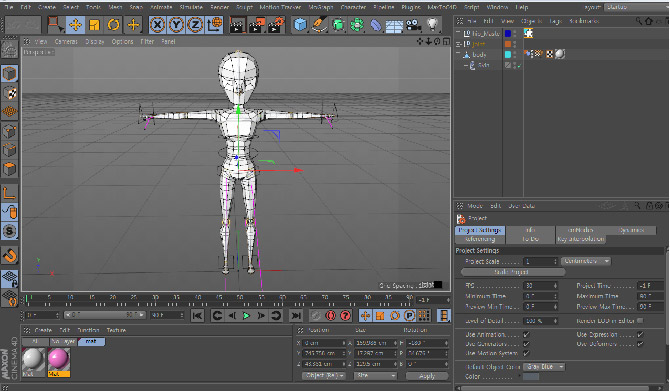Viewport: 670px width, 392px height.
Task: Open the spline pen tool icon
Action: 319,25
